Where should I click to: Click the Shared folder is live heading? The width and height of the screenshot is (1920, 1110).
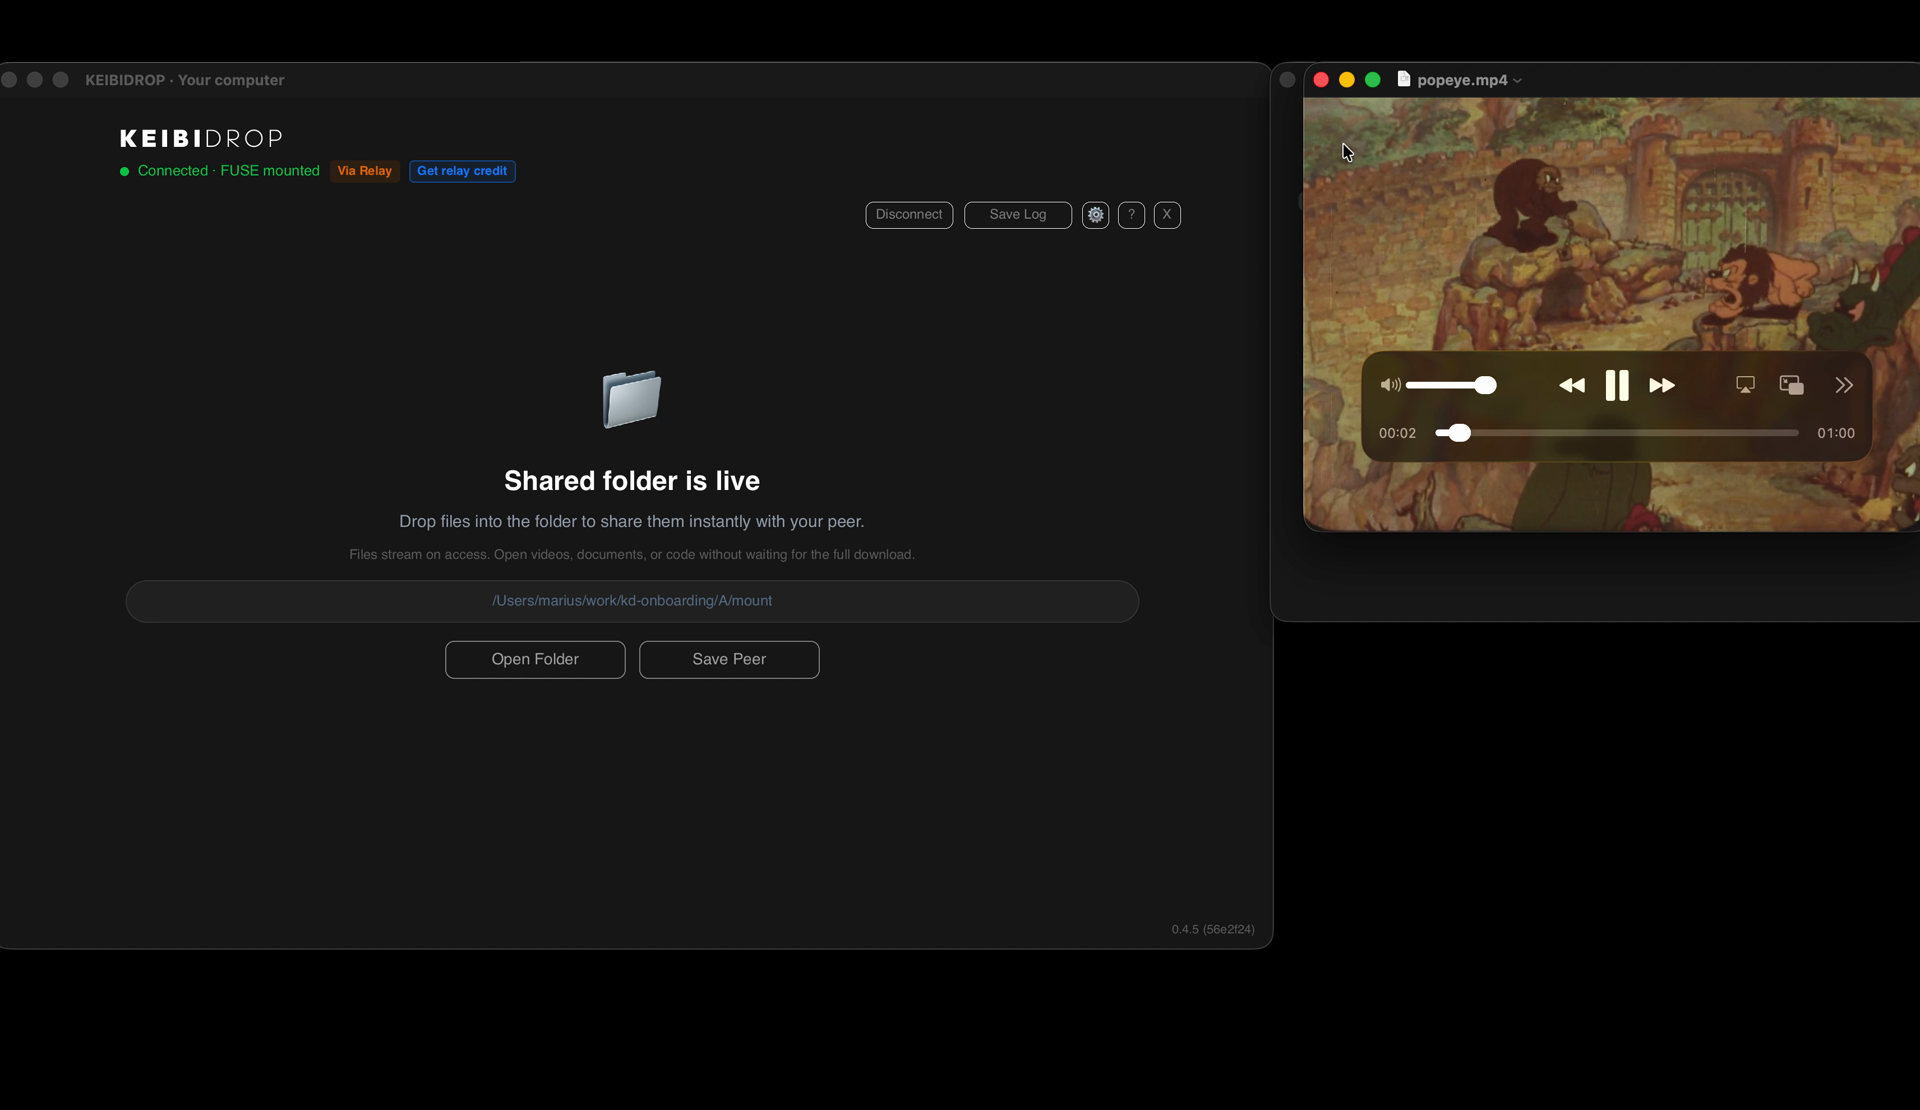pos(632,481)
